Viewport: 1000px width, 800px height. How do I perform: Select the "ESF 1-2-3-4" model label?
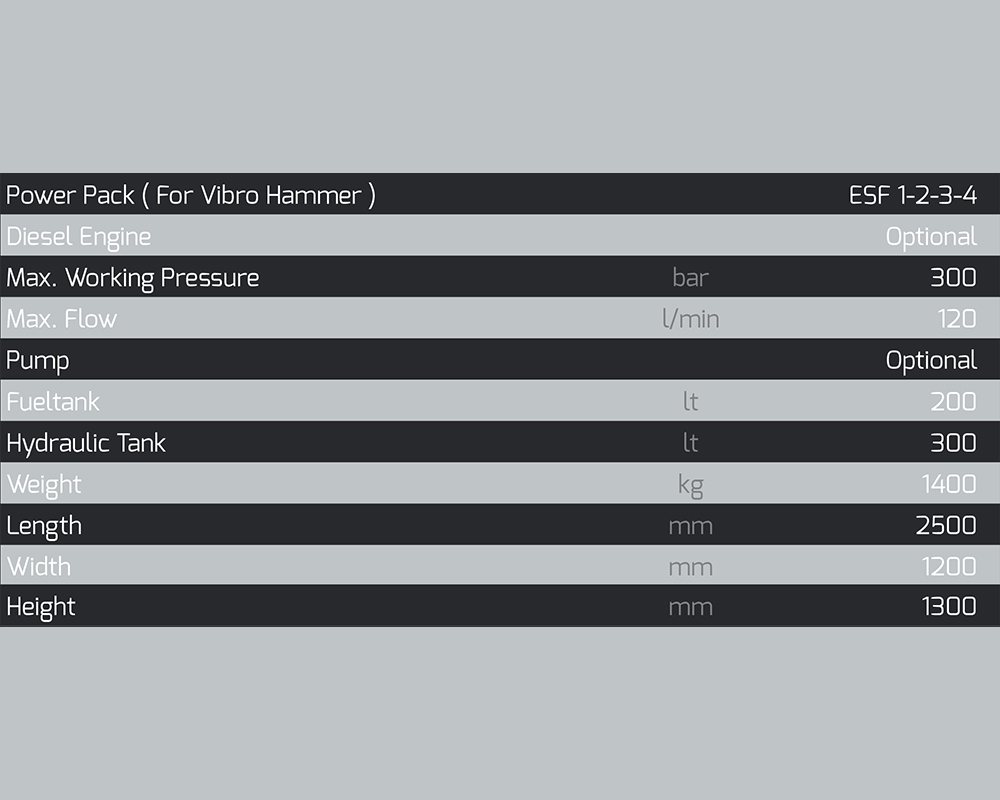912,195
